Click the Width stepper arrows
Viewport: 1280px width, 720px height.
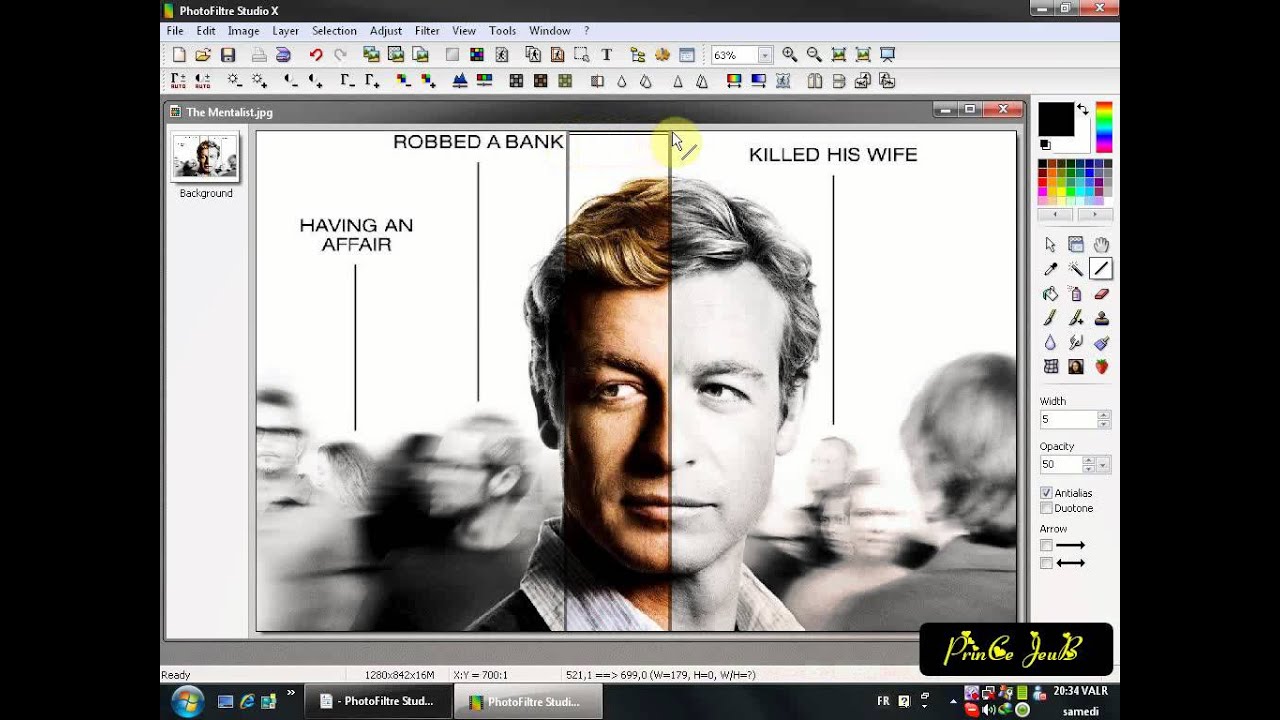tap(1103, 420)
